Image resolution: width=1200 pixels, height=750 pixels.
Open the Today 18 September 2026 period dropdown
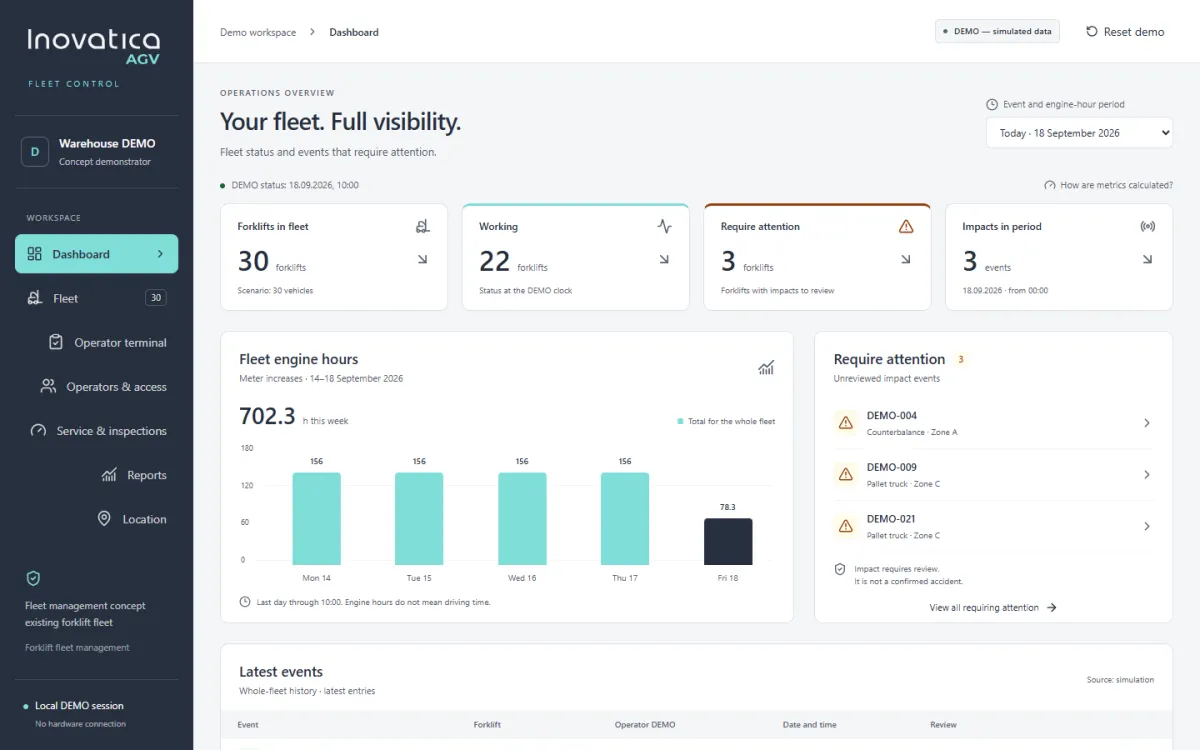1079,133
